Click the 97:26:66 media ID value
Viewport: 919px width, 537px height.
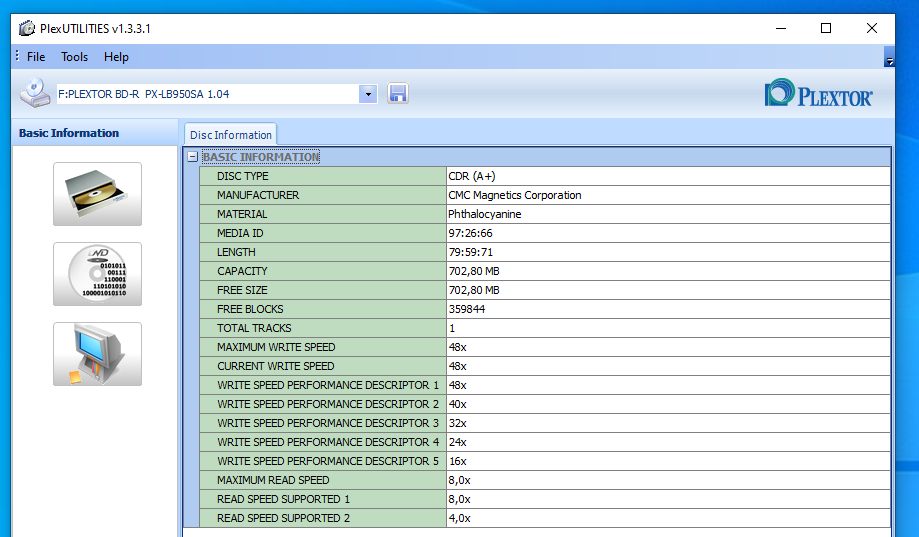(x=668, y=233)
